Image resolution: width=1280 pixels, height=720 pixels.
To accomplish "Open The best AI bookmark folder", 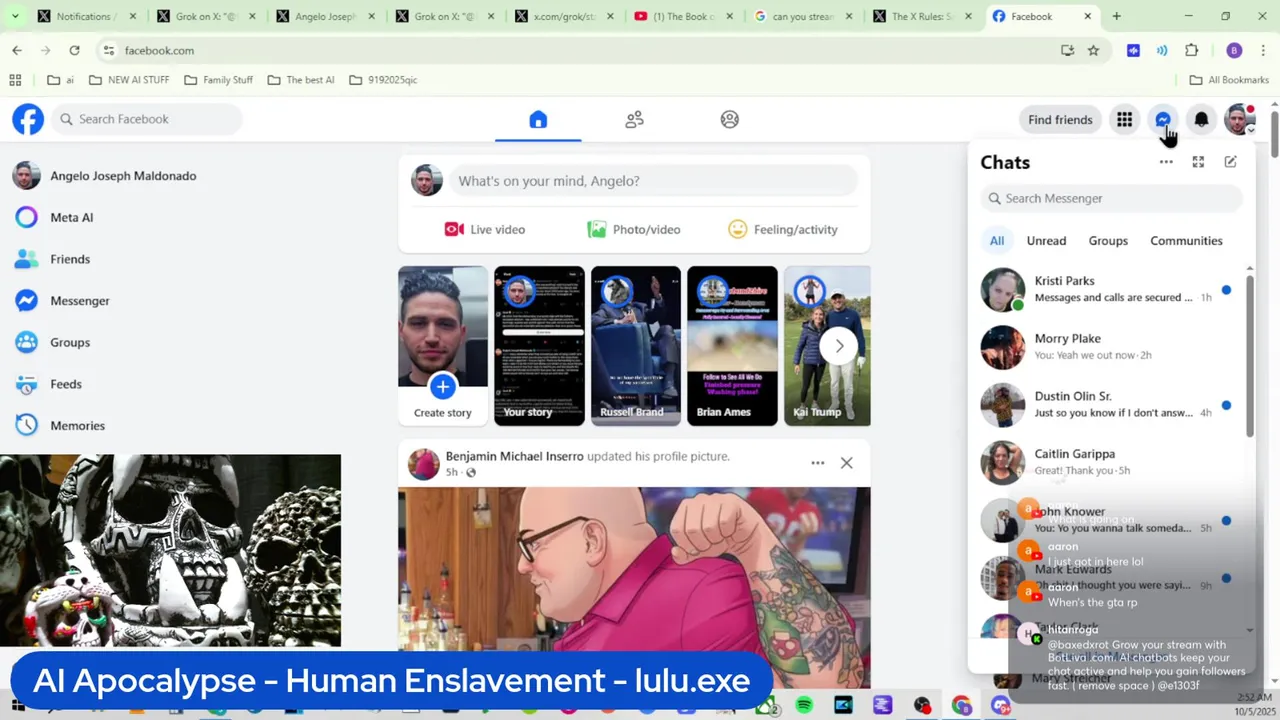I will point(301,80).
